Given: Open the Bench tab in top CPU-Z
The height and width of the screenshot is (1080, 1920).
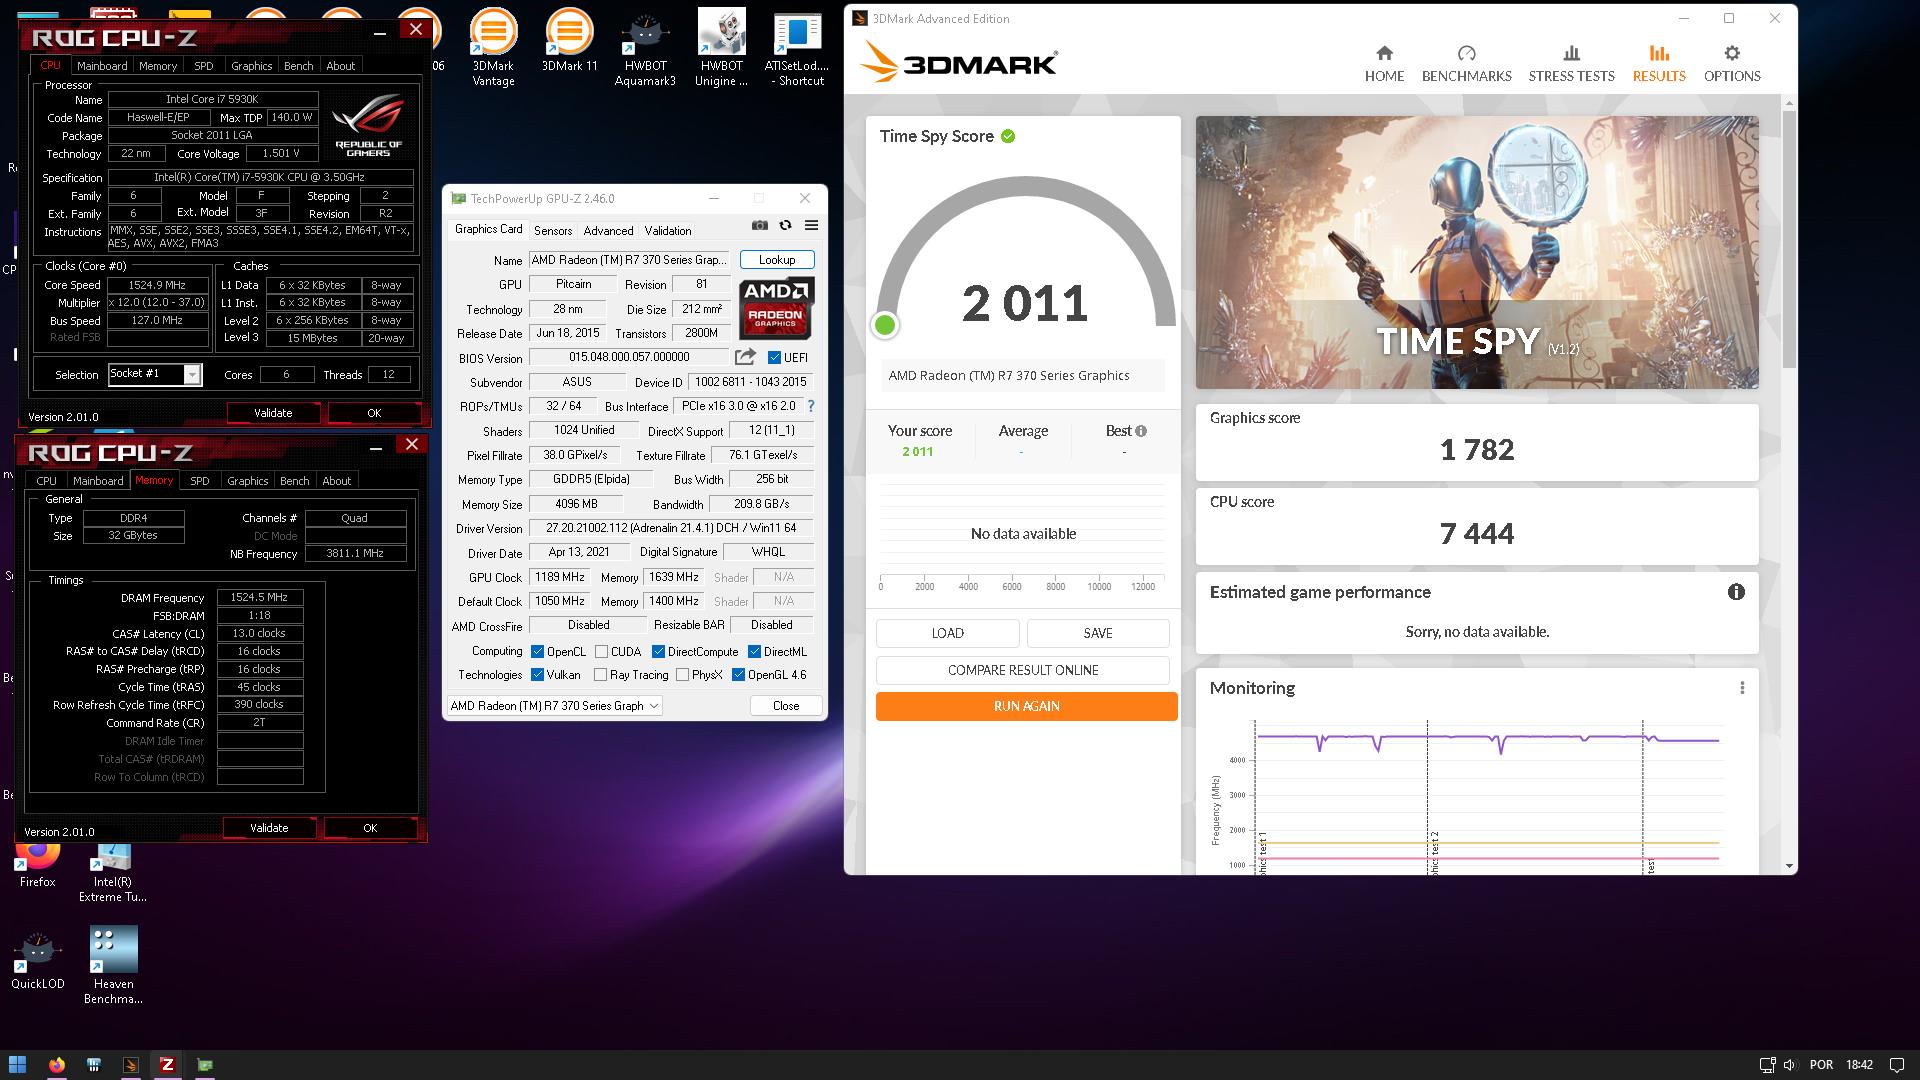Looking at the screenshot, I should click(x=298, y=66).
